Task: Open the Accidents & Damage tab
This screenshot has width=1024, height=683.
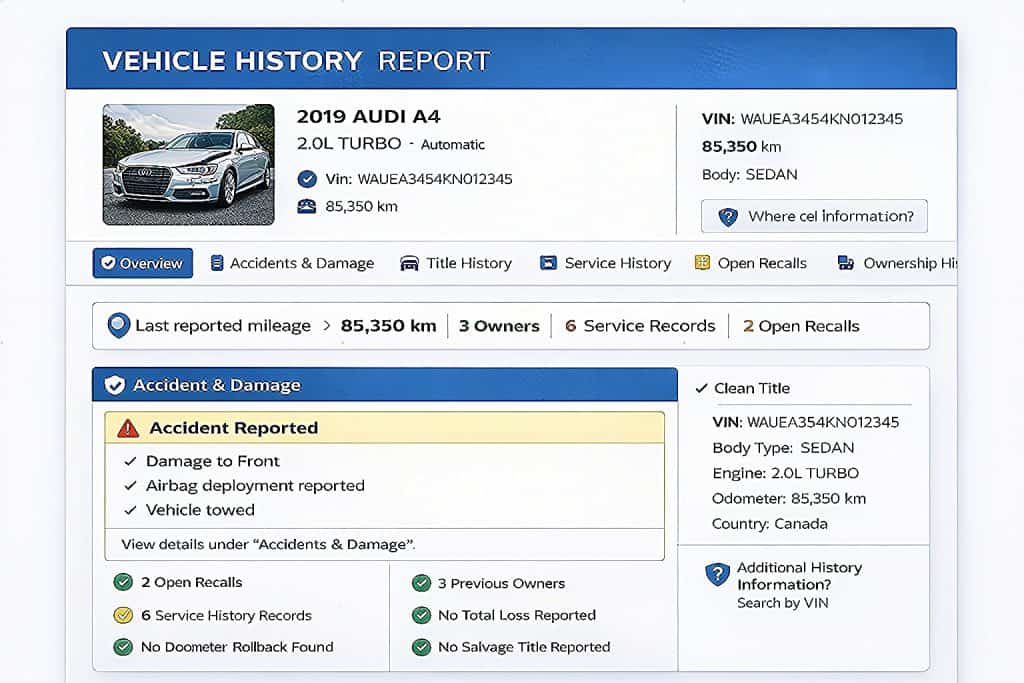Action: (x=291, y=263)
